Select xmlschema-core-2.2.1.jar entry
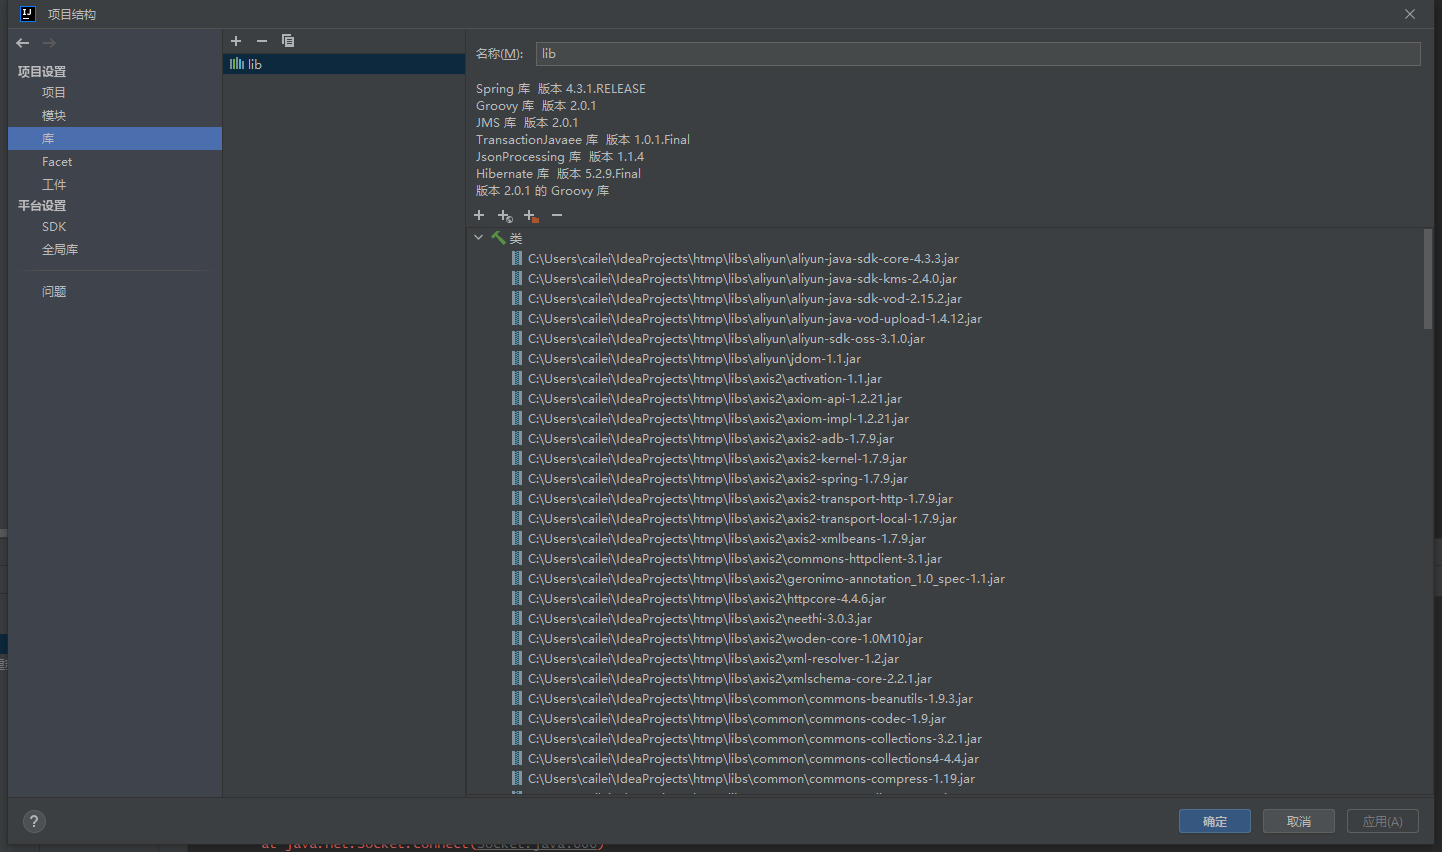 (730, 678)
